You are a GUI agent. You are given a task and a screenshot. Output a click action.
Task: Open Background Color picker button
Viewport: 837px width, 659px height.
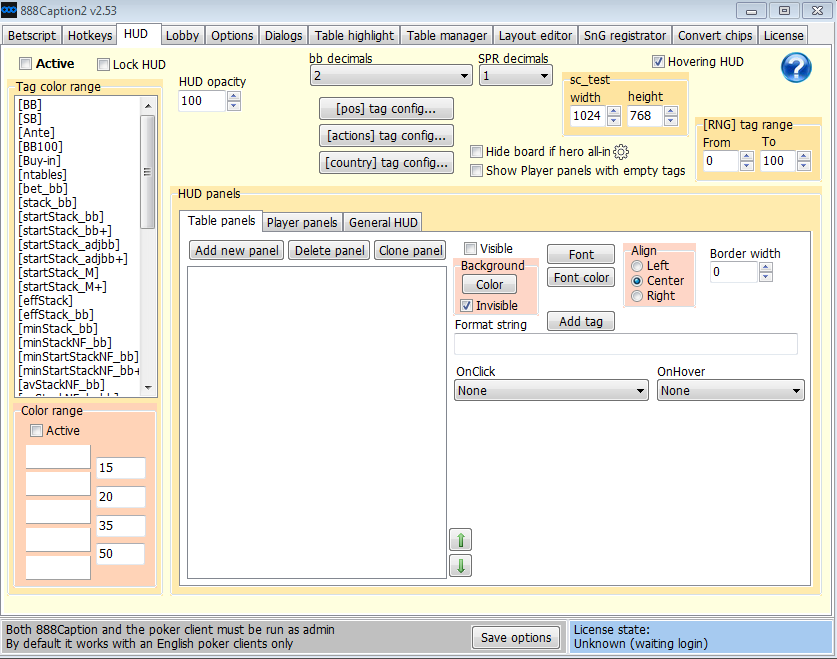click(489, 284)
